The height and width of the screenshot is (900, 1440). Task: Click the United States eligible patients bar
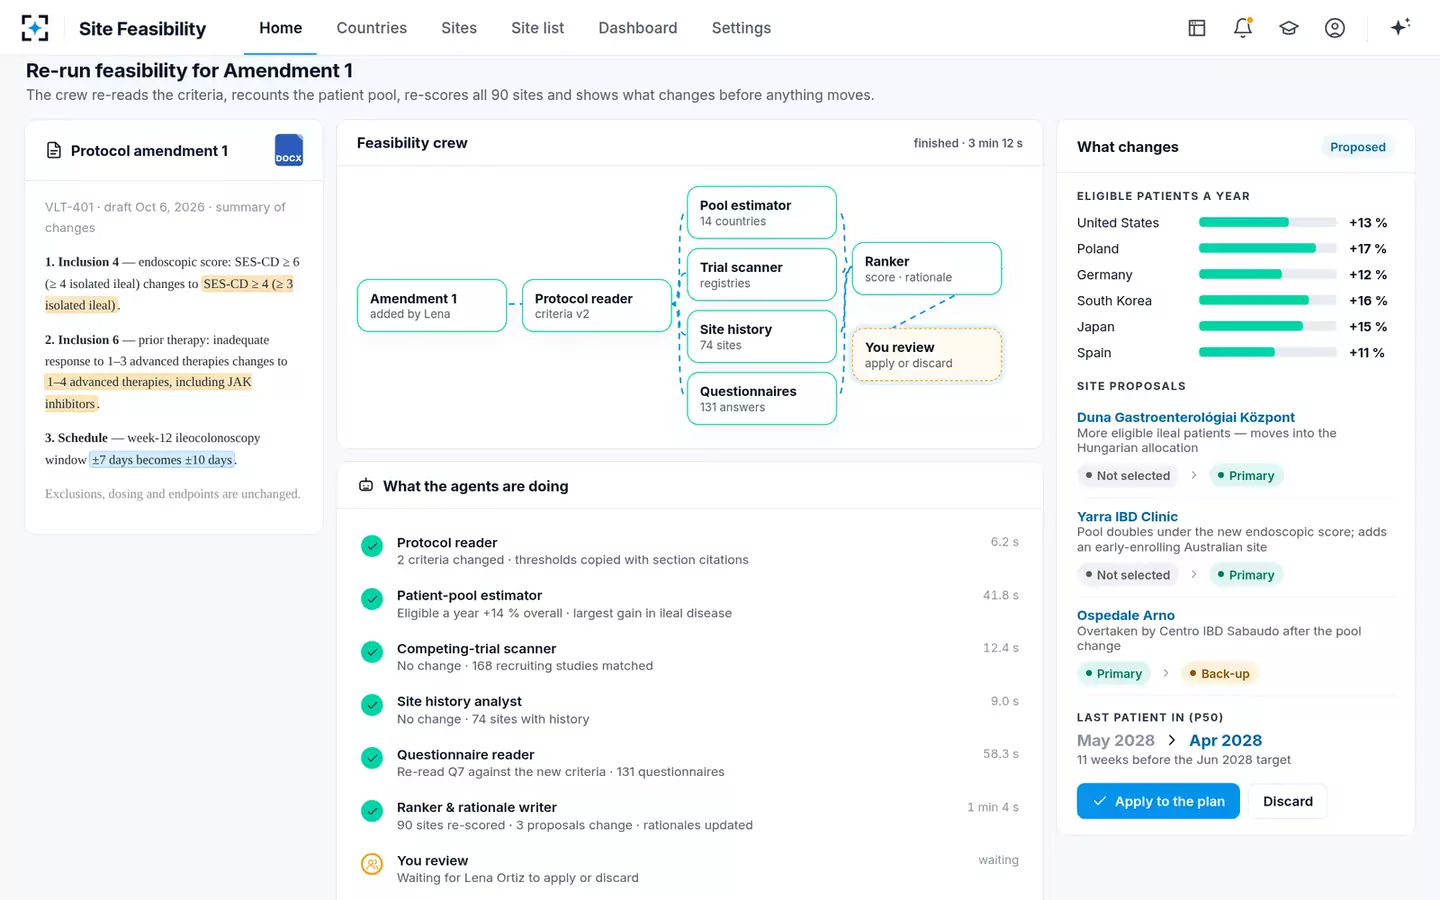(1268, 222)
